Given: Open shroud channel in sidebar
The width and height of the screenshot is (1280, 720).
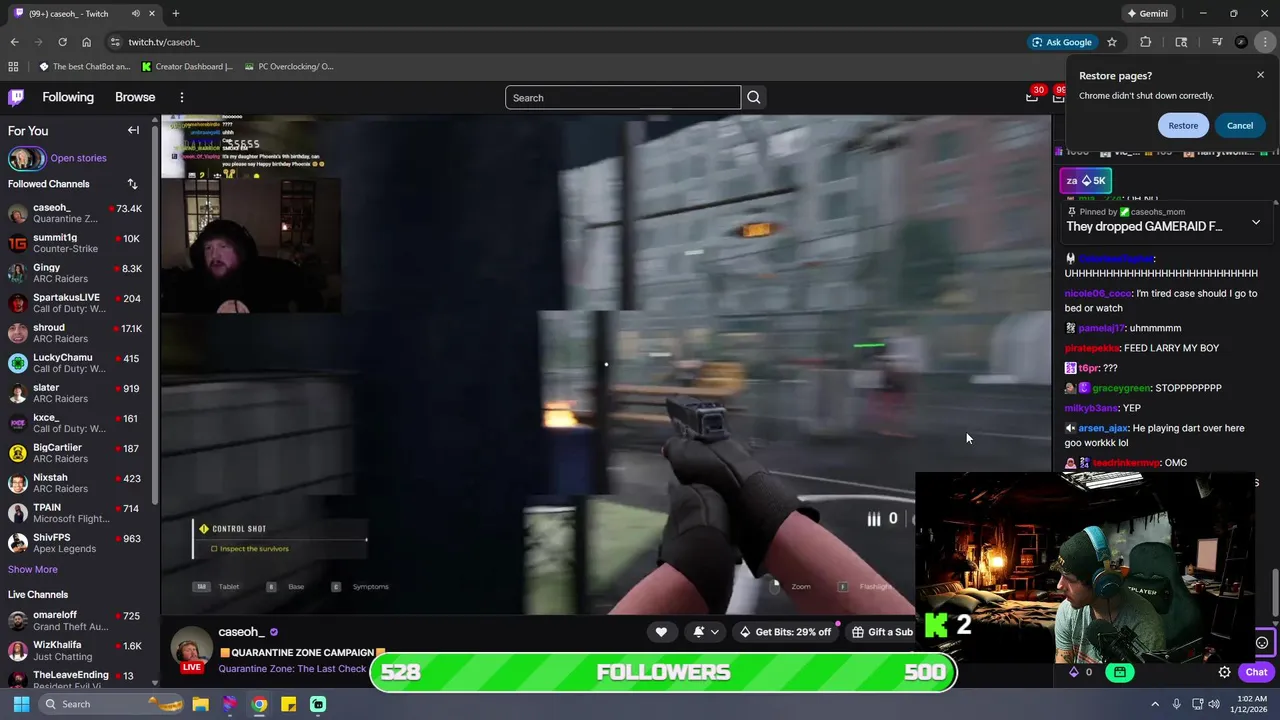Looking at the screenshot, I should click(76, 333).
